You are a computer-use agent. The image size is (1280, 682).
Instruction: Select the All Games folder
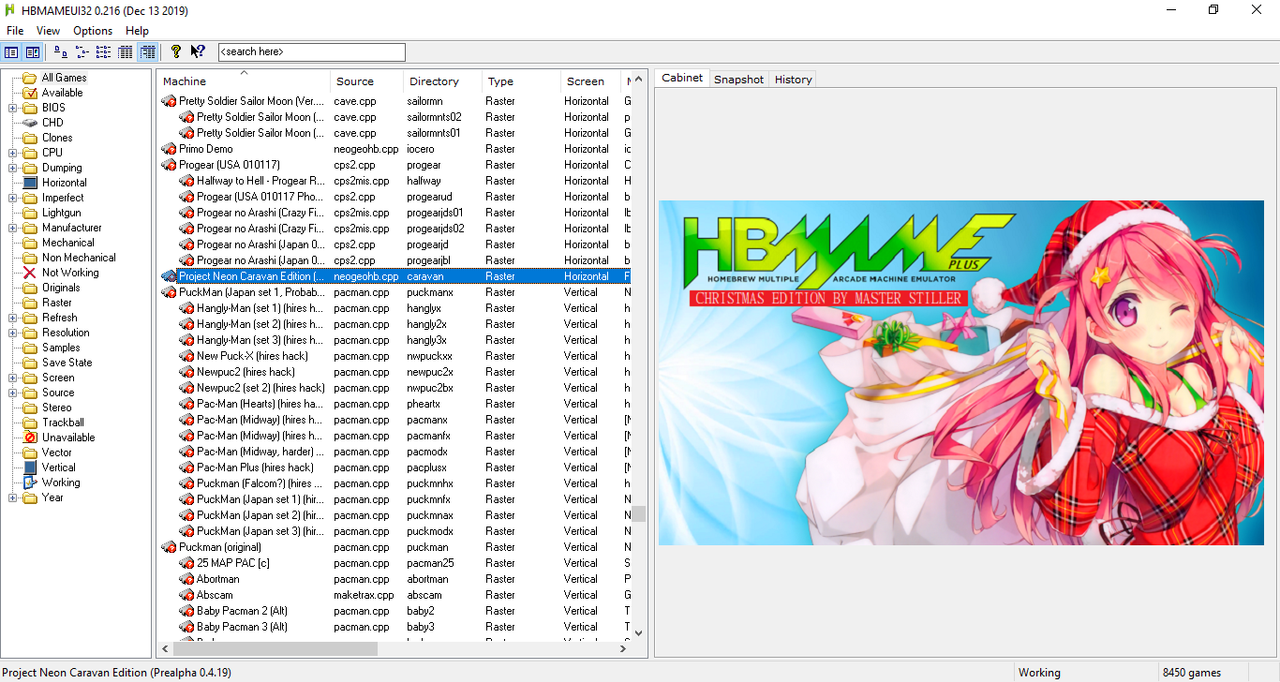pyautogui.click(x=64, y=78)
